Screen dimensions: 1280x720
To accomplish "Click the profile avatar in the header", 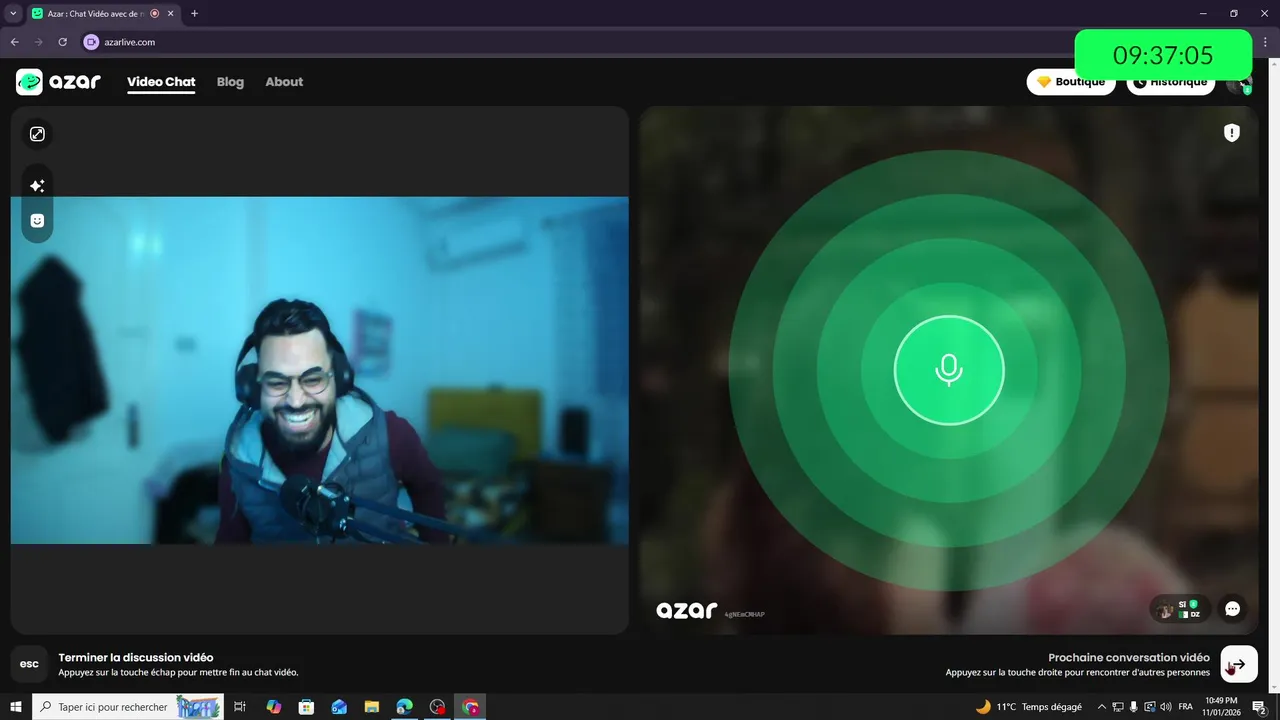I will pos(1239,83).
